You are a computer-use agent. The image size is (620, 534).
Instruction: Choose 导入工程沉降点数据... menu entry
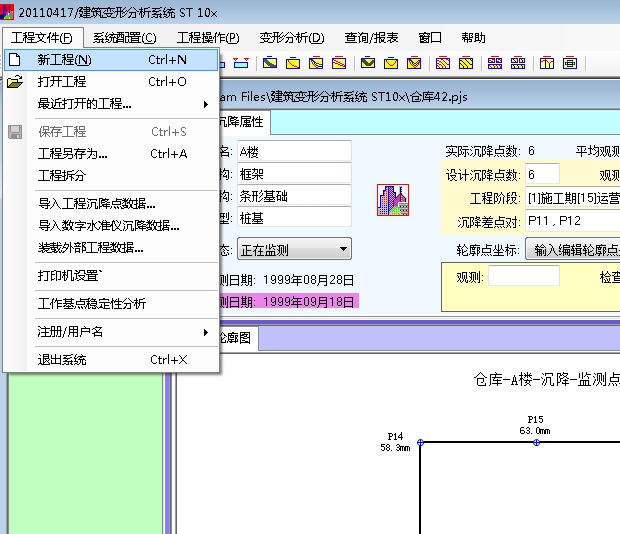pyautogui.click(x=111, y=204)
